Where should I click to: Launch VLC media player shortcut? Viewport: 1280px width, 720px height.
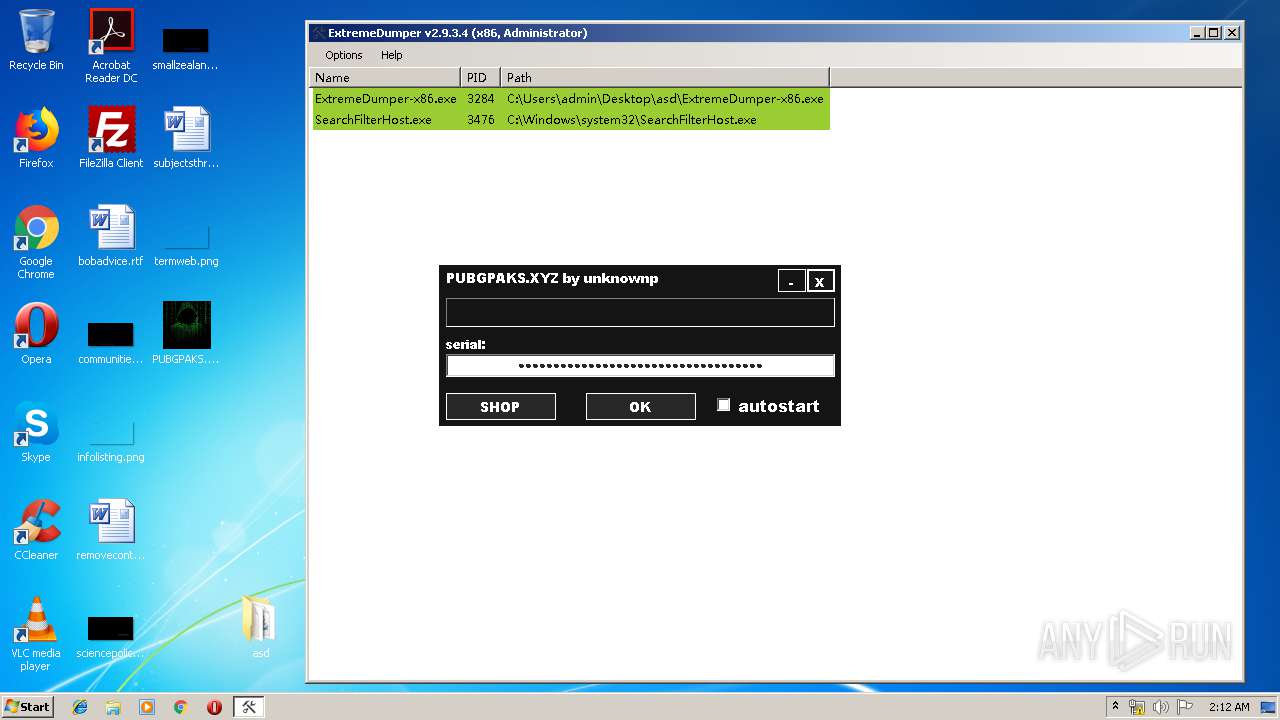(x=36, y=634)
